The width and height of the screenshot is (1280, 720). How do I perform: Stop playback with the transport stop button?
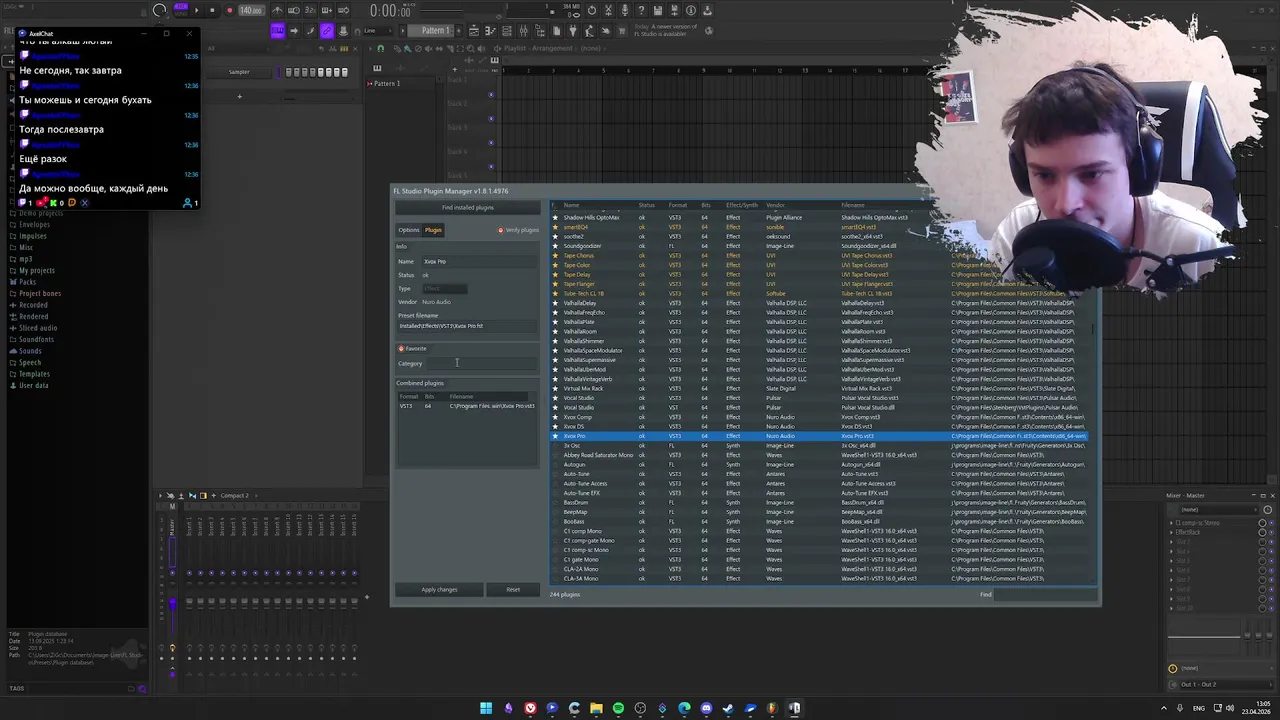coord(212,10)
